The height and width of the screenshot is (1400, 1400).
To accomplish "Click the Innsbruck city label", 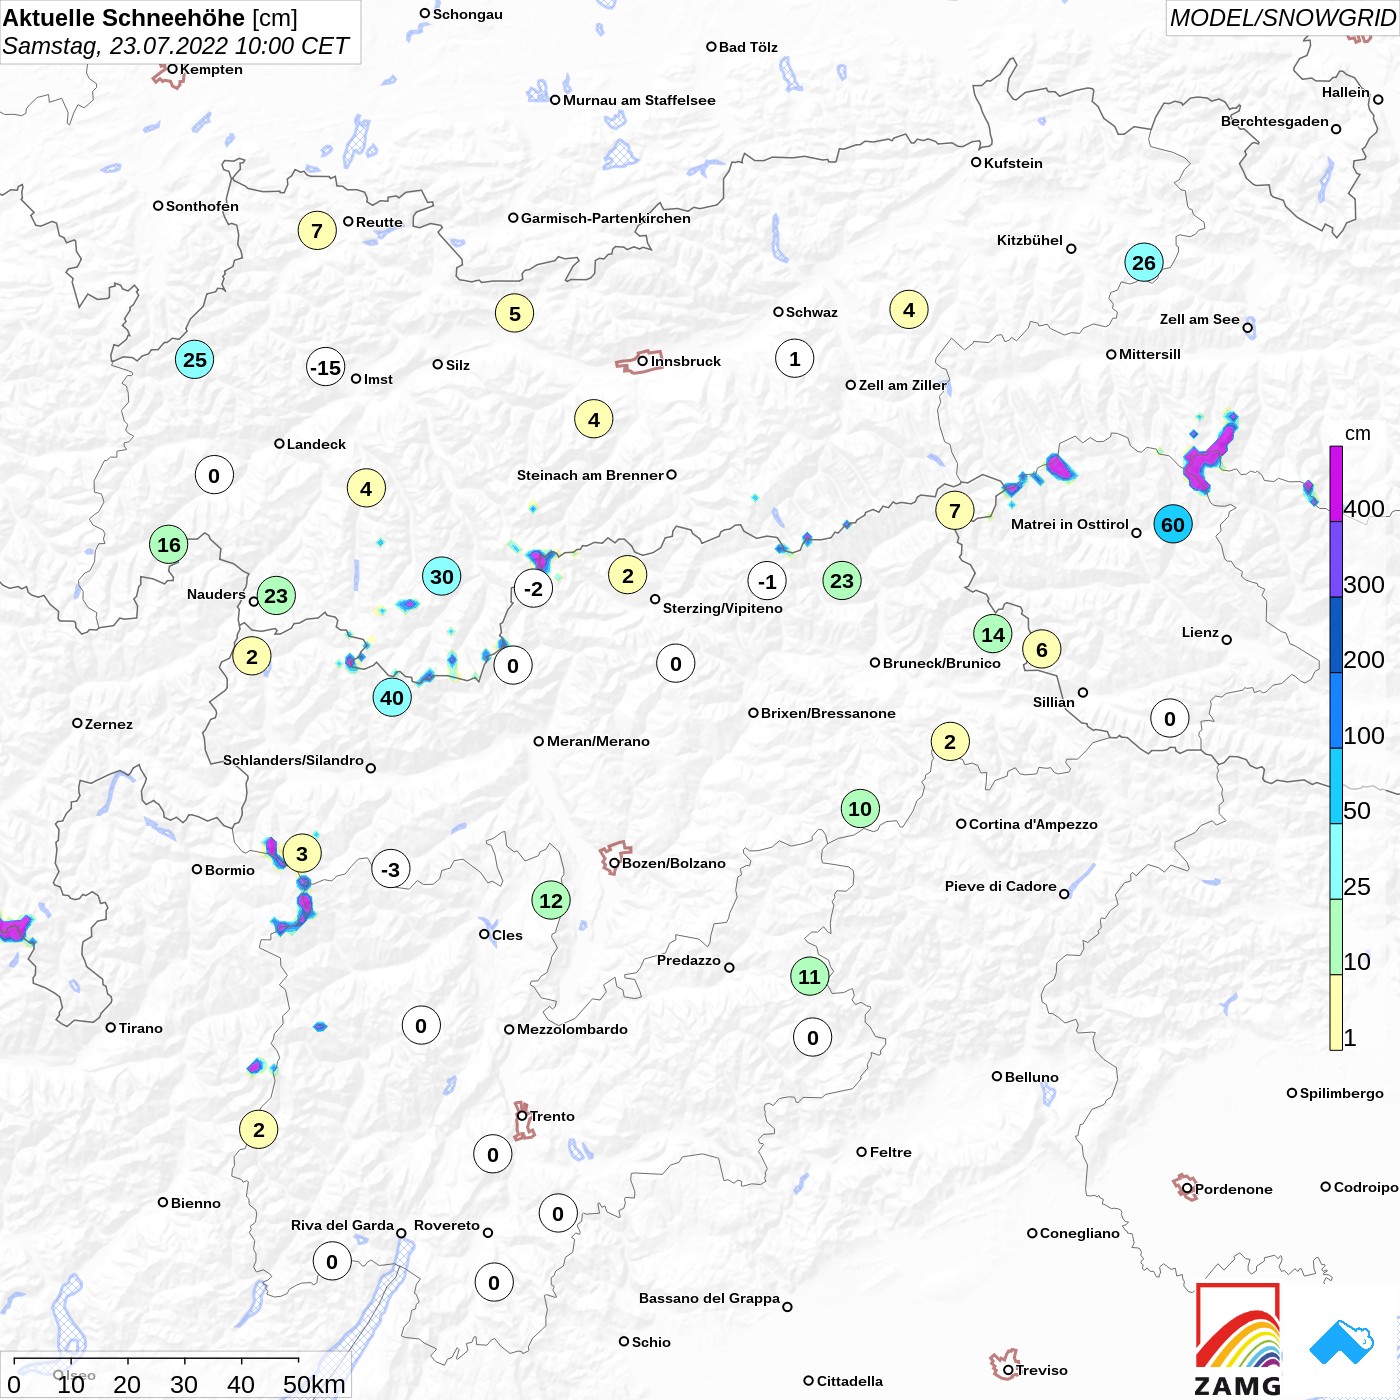I will point(686,361).
